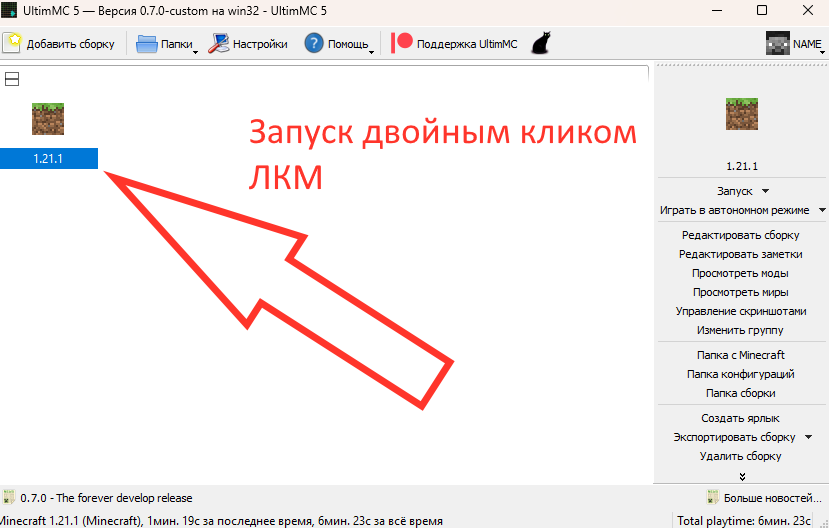The image size is (837, 531).
Task: Open Просмотреть моды
Action: (740, 273)
